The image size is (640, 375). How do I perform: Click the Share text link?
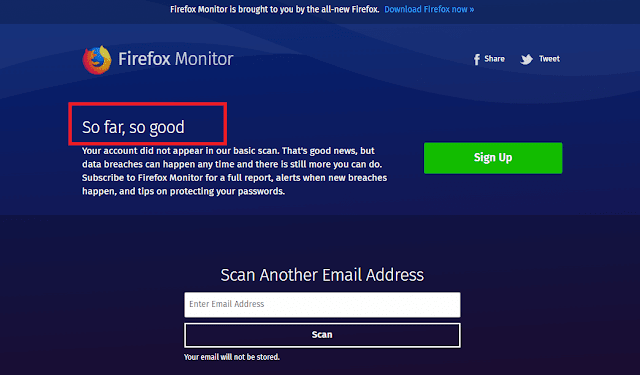pyautogui.click(x=494, y=59)
